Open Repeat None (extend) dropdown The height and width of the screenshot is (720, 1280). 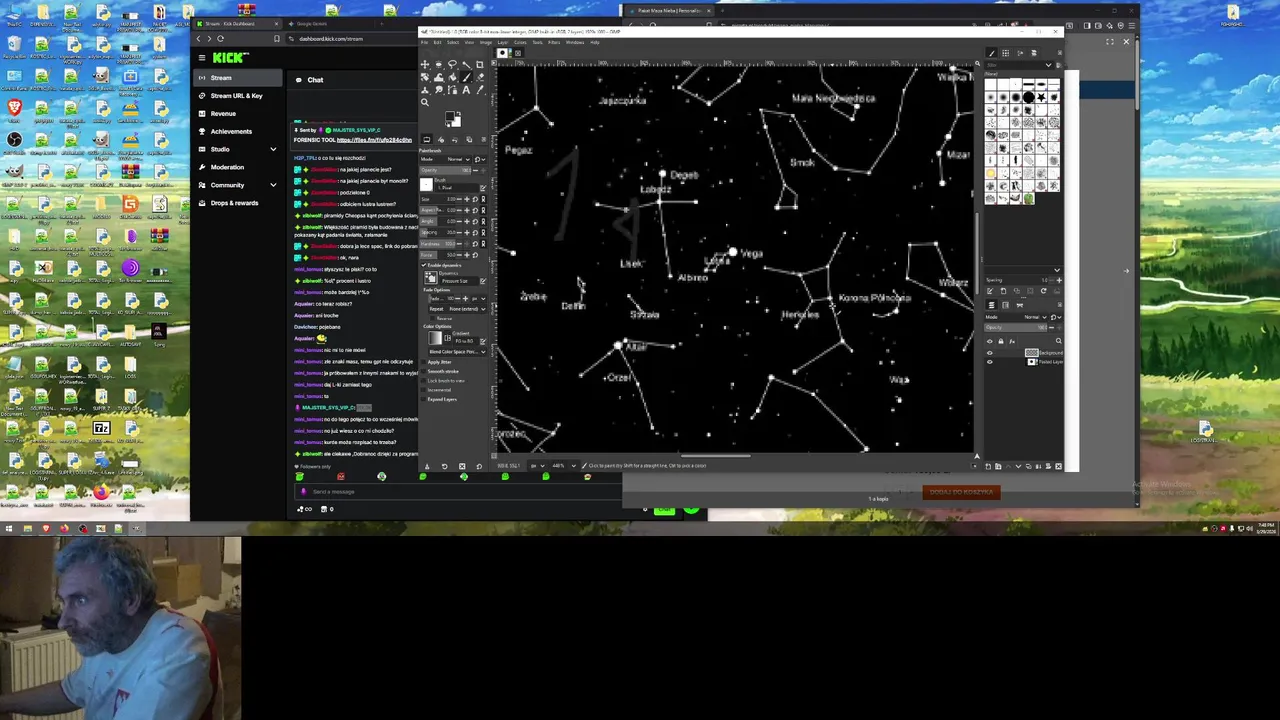(x=457, y=309)
